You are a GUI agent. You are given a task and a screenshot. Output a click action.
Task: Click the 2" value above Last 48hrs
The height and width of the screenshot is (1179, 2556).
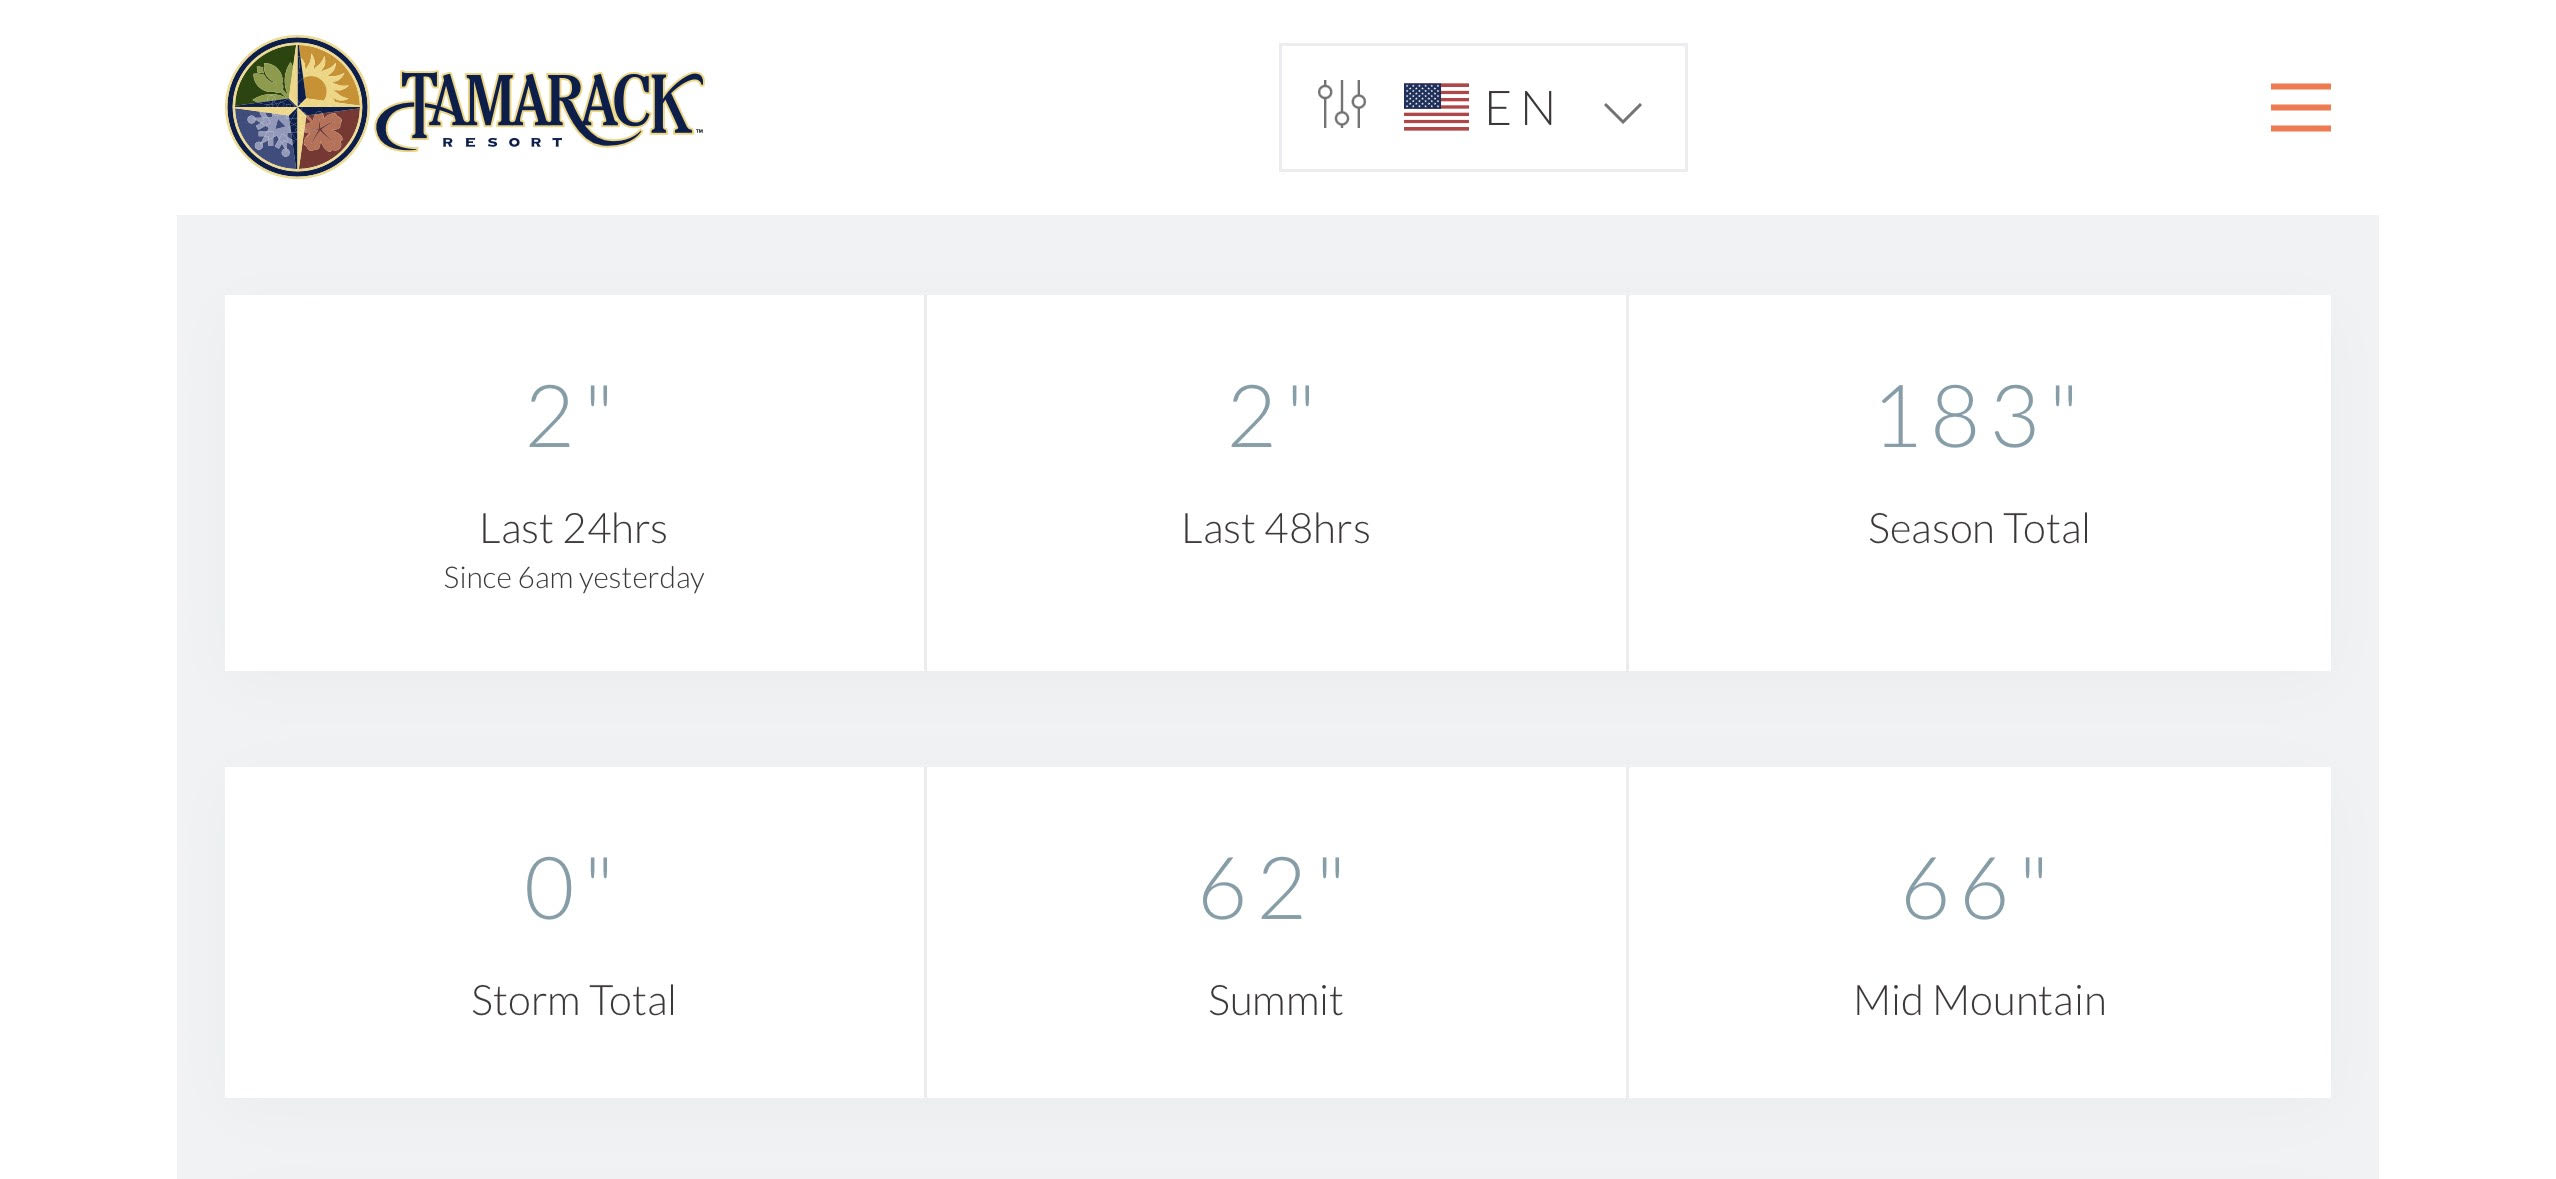(1270, 416)
